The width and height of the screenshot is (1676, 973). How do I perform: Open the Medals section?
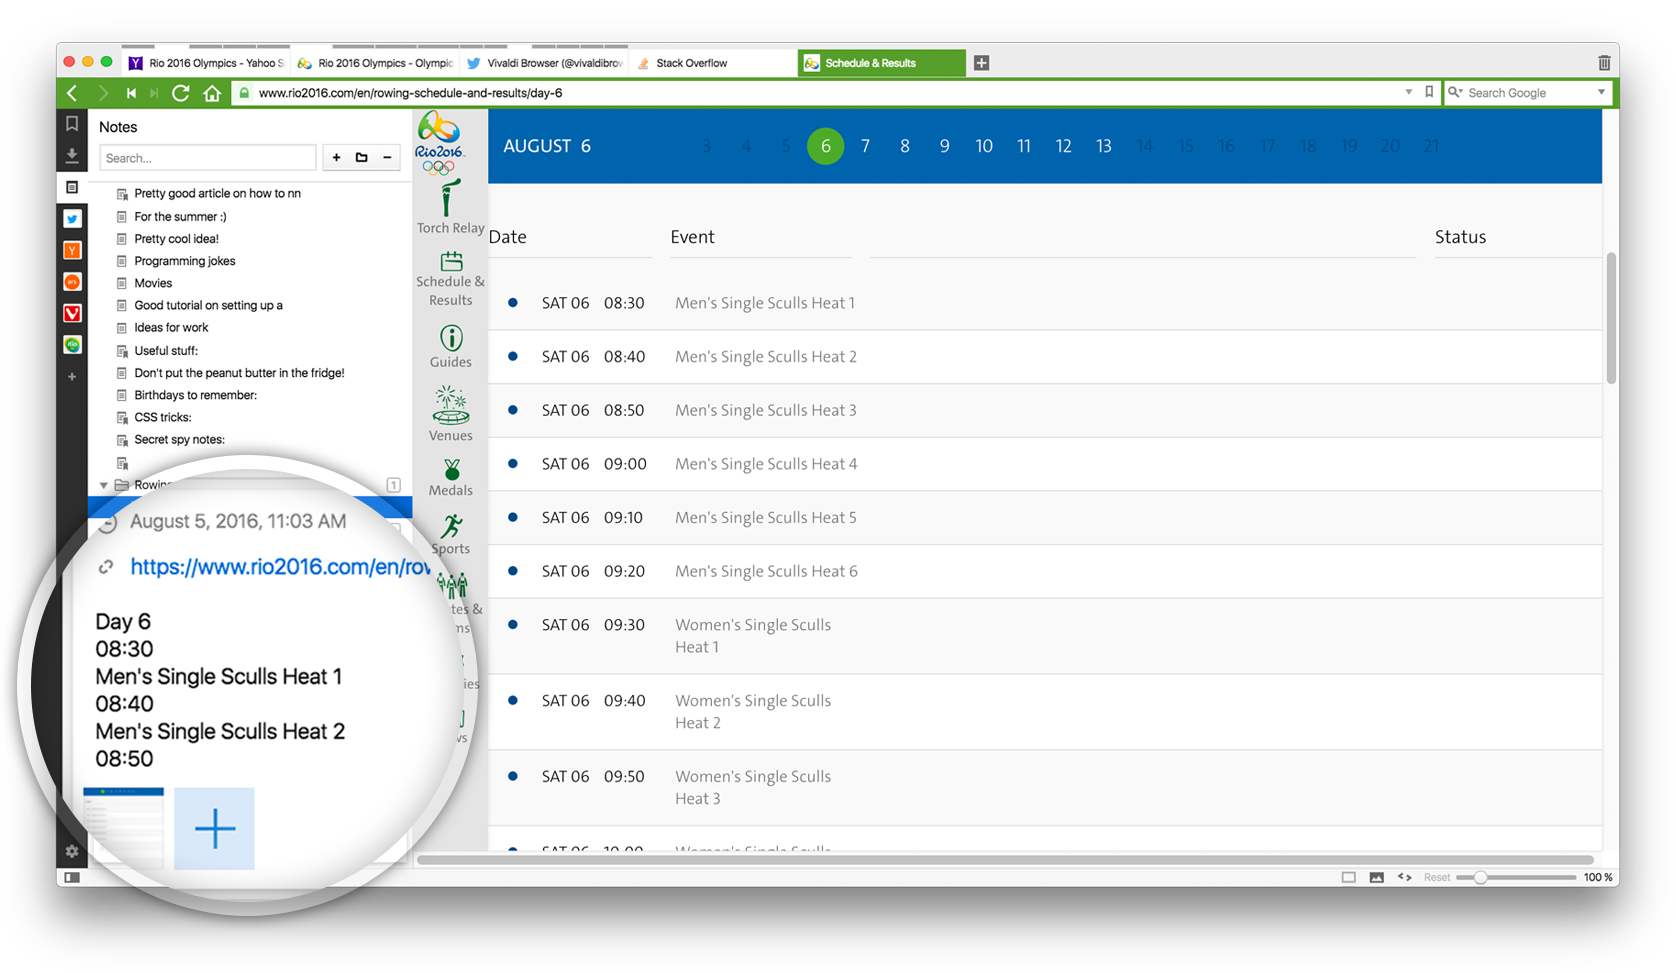pyautogui.click(x=450, y=477)
